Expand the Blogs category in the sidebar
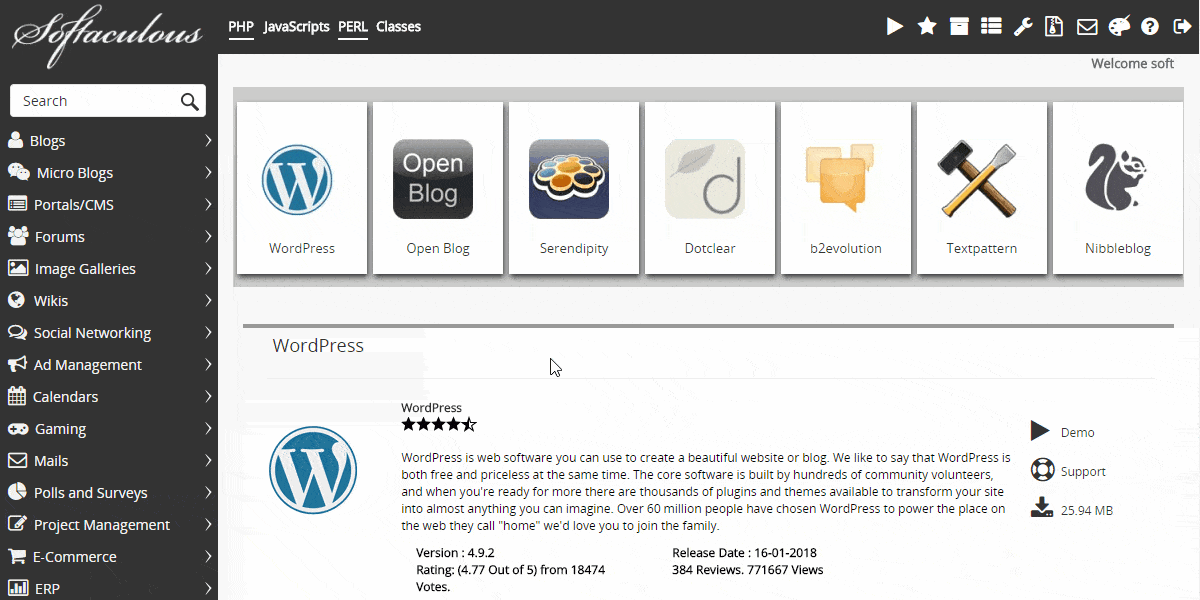This screenshot has width=1200, height=600. [x=108, y=141]
